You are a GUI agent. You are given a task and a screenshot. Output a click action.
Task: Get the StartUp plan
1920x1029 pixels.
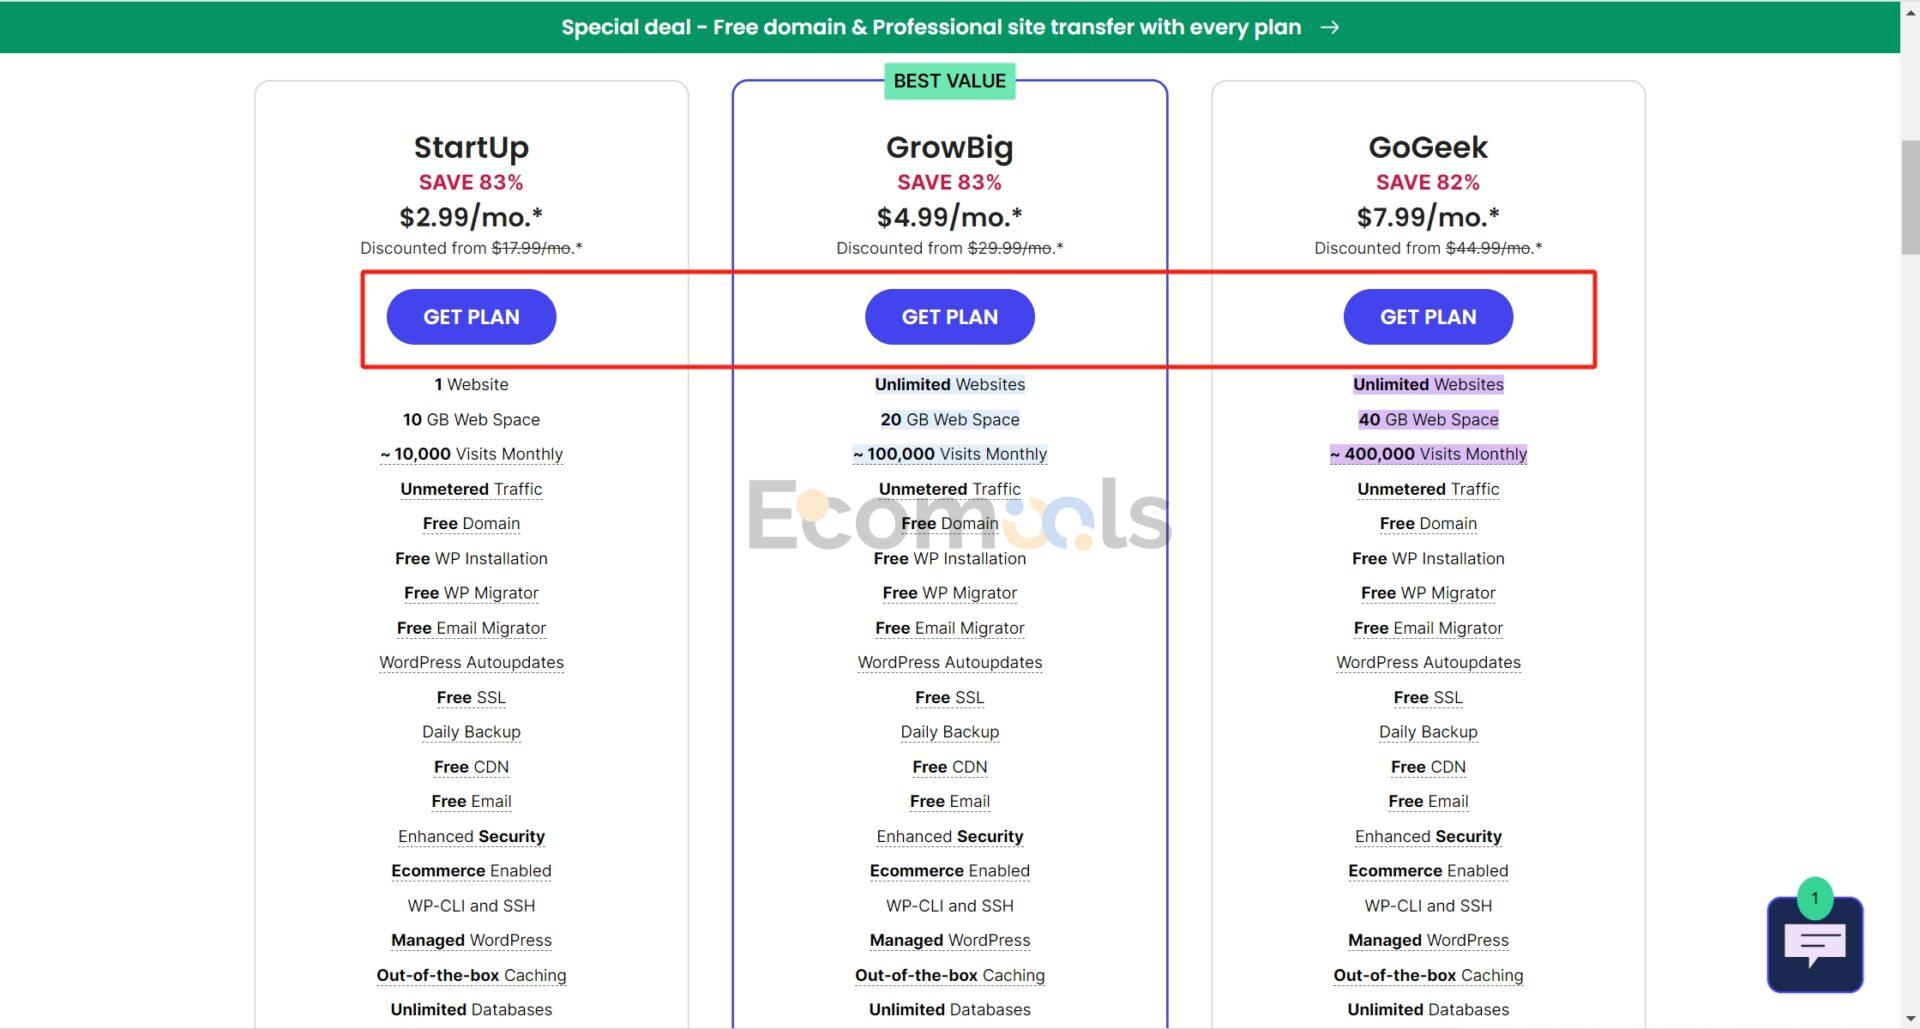click(x=471, y=317)
